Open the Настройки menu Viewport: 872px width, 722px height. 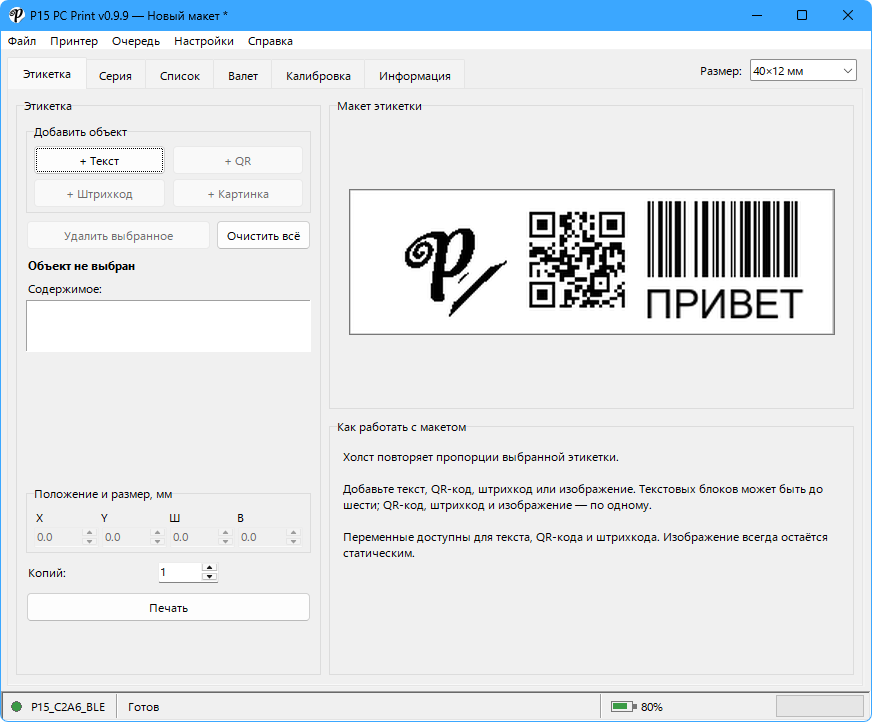[x=204, y=41]
